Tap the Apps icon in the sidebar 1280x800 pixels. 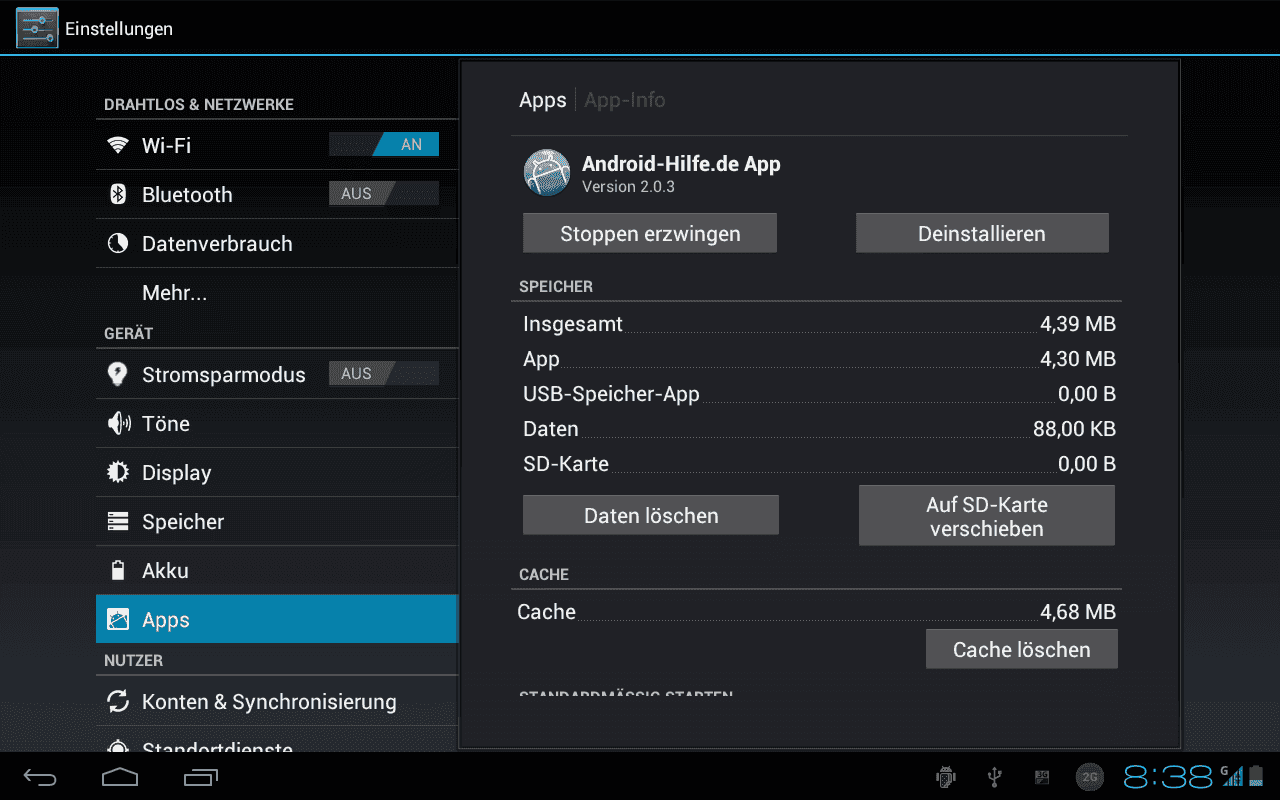point(118,619)
